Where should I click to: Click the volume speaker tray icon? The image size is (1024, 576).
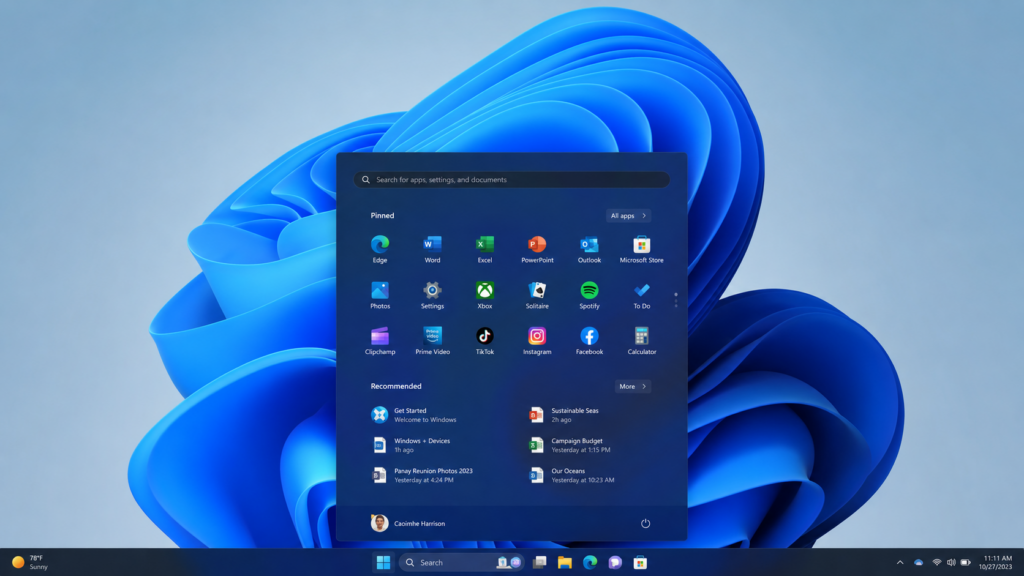951,562
